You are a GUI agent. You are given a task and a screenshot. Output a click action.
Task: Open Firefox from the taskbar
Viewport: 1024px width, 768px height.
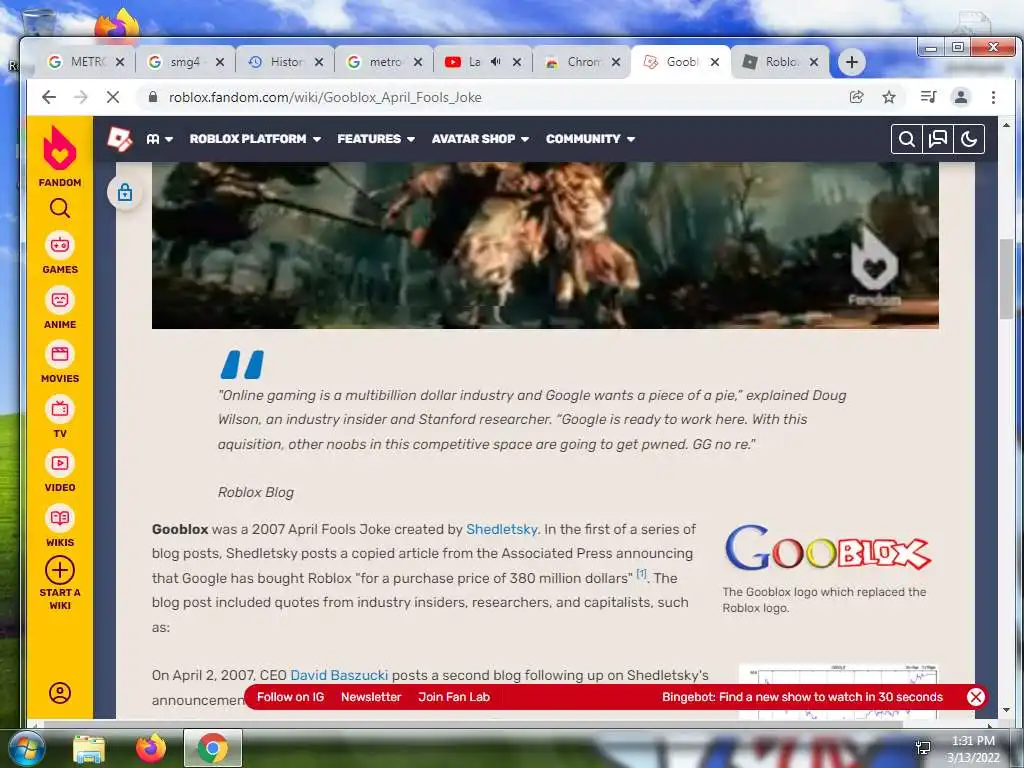point(151,748)
